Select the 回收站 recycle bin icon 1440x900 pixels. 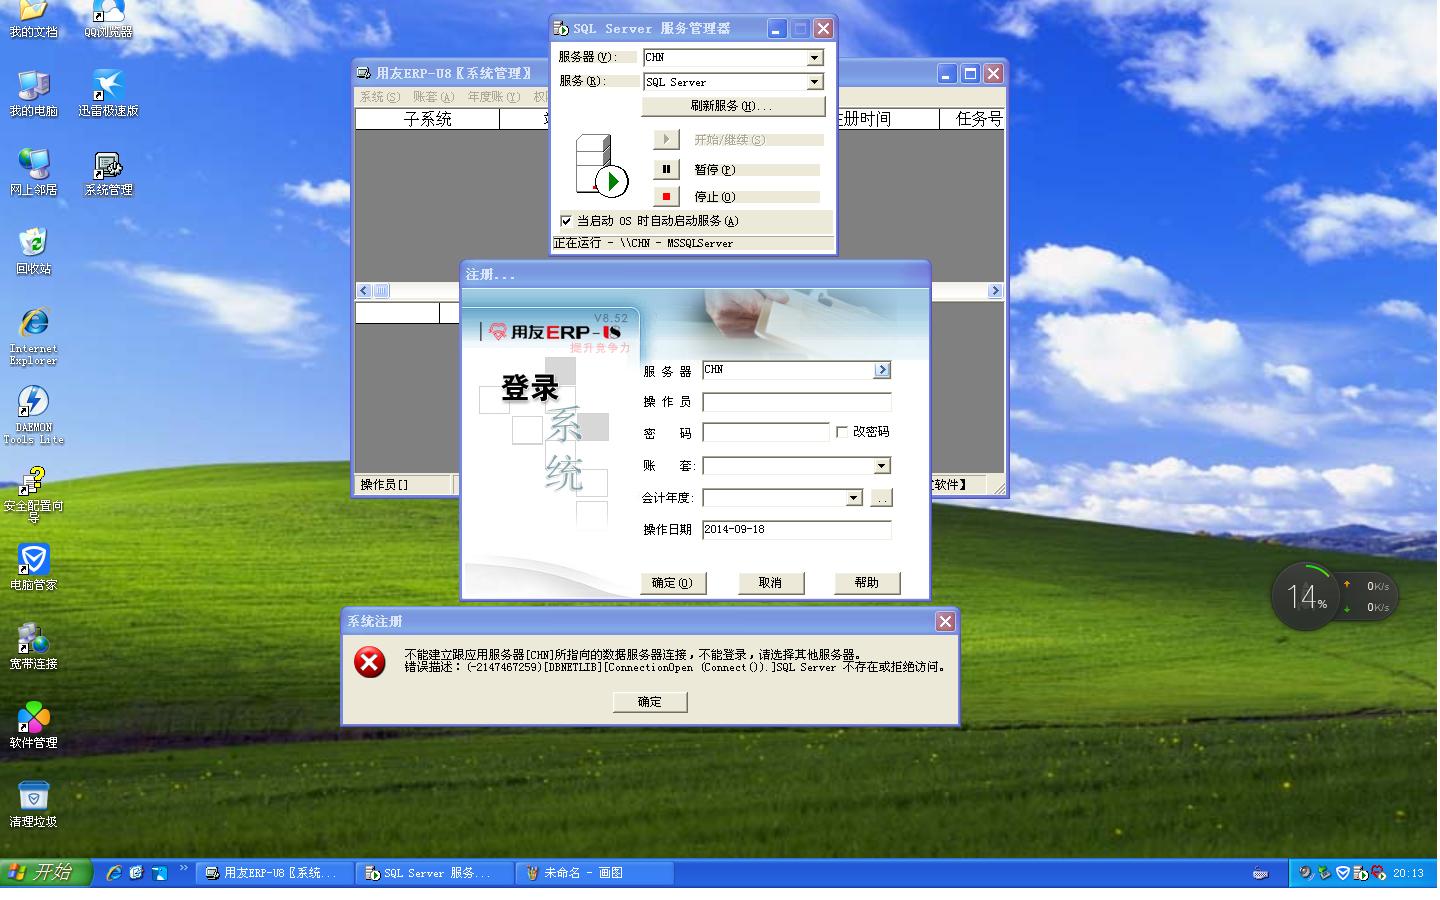click(33, 251)
